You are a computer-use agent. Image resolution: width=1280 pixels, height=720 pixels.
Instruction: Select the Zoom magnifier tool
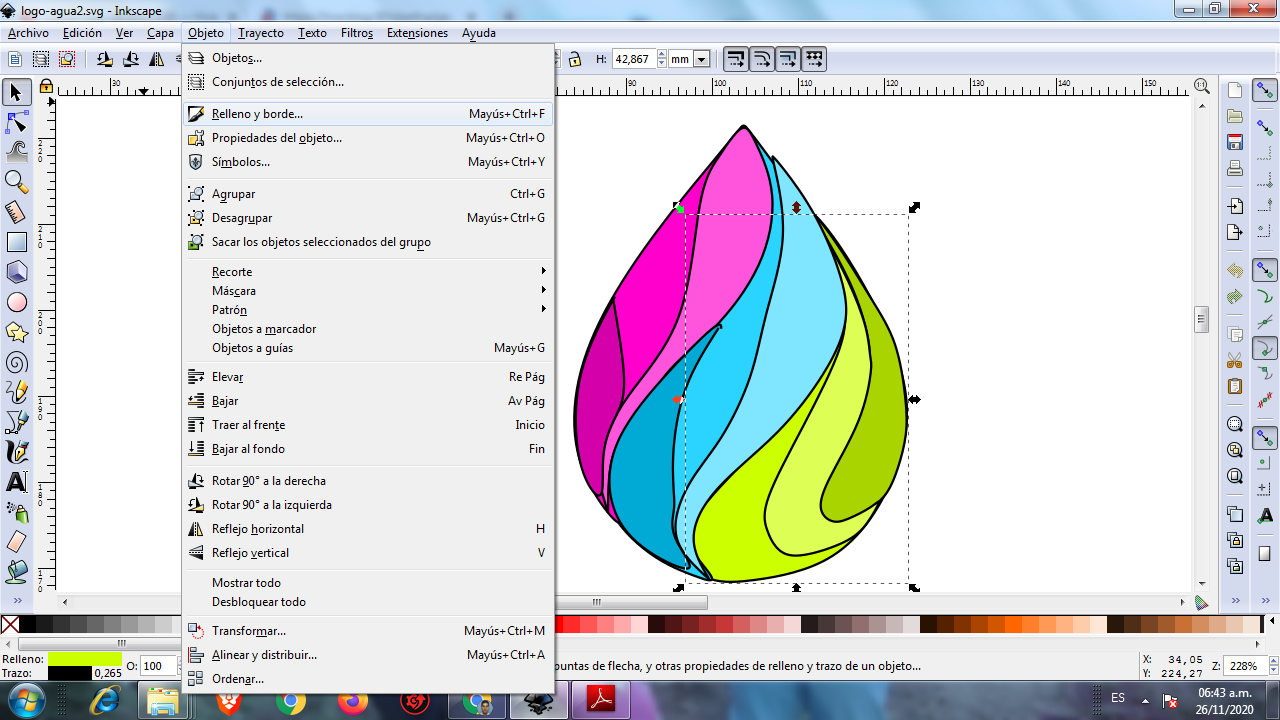(x=16, y=181)
